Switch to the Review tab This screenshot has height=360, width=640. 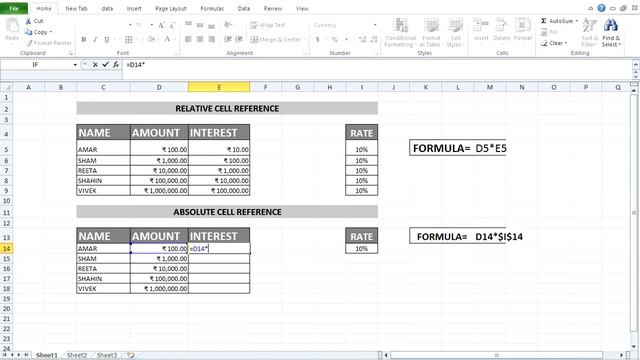tap(273, 9)
